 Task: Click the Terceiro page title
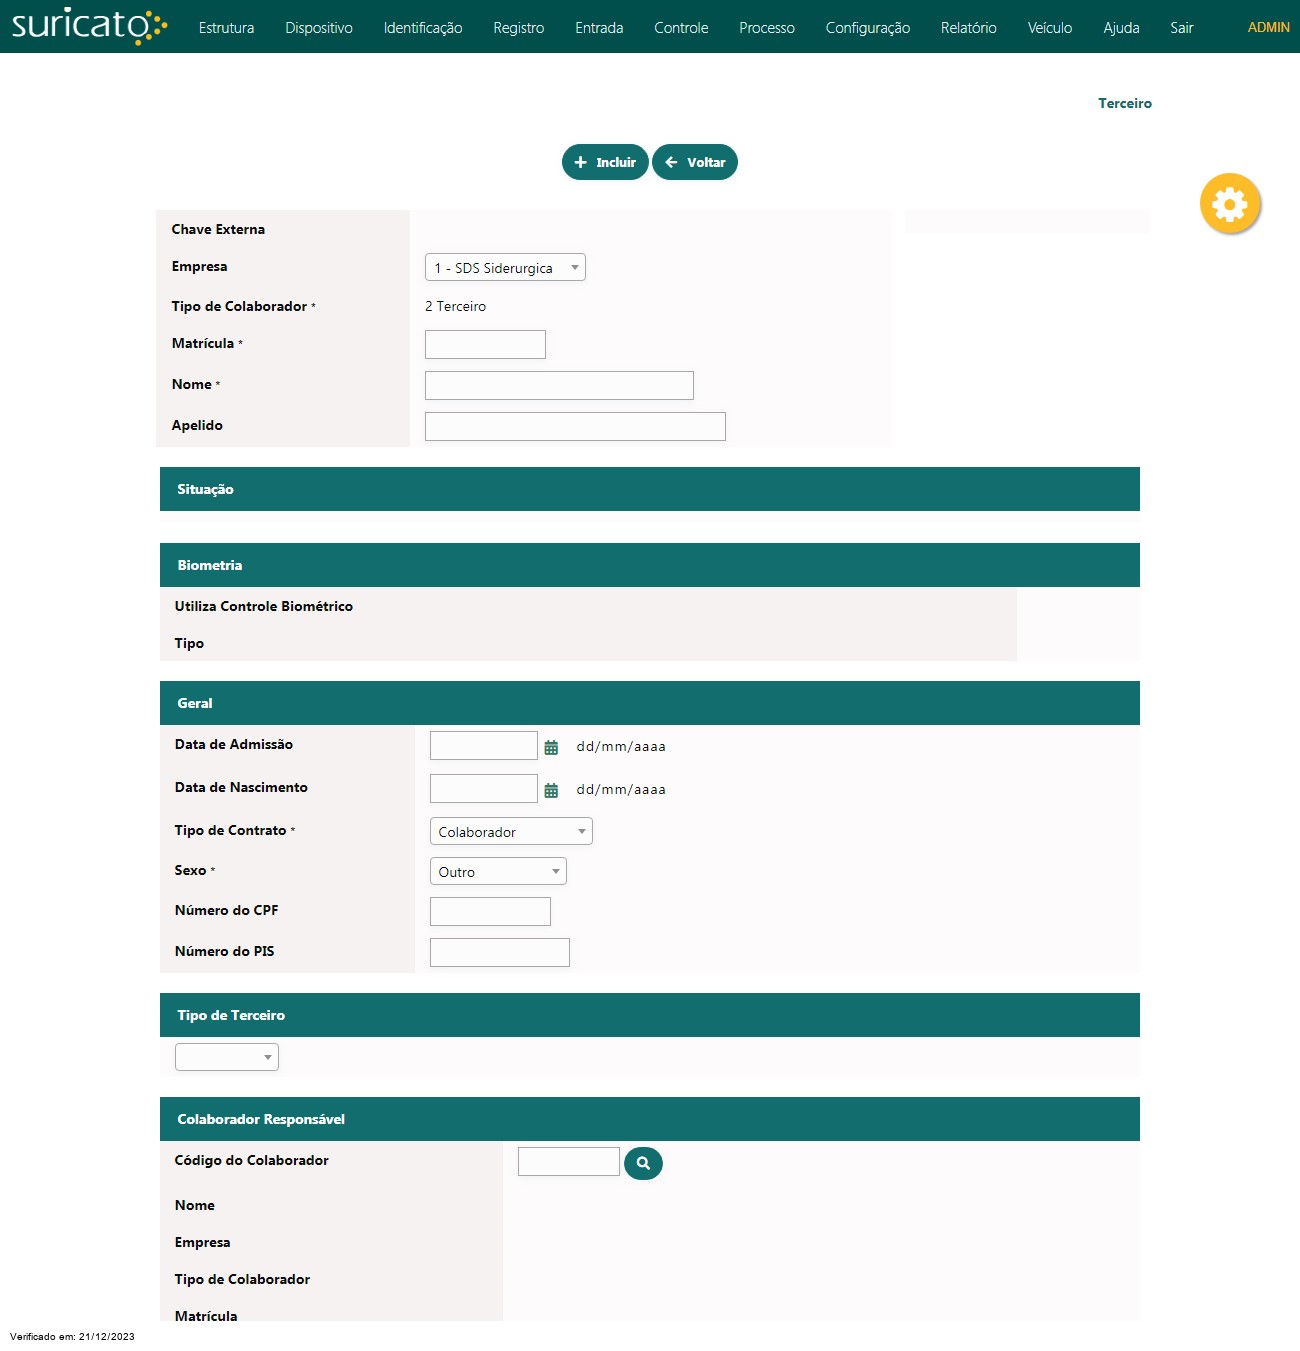point(1125,103)
